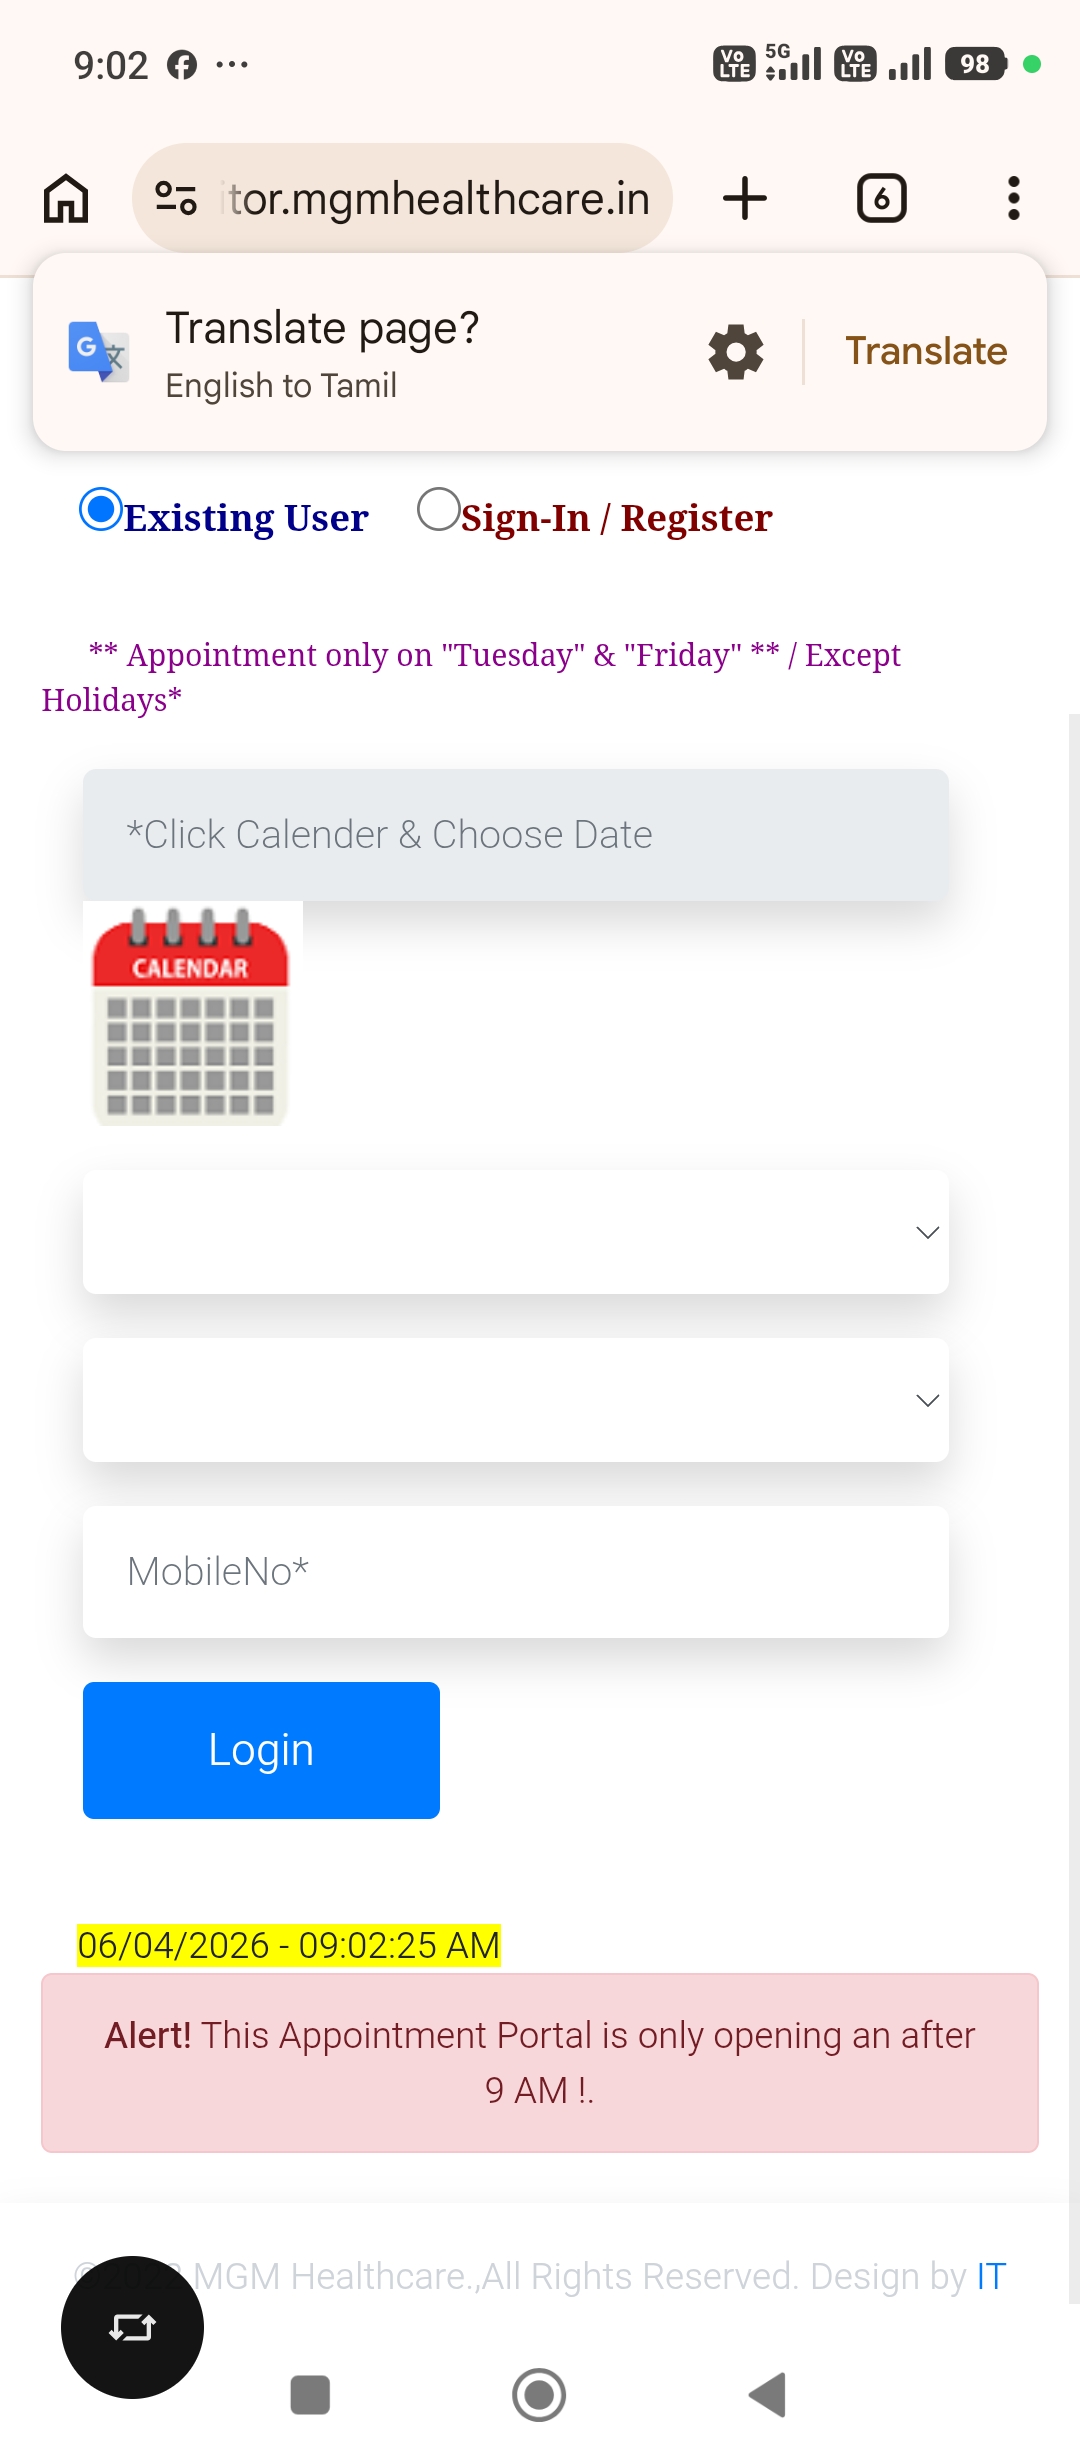Click the Choose Date field
The width and height of the screenshot is (1080, 2460).
coord(516,835)
